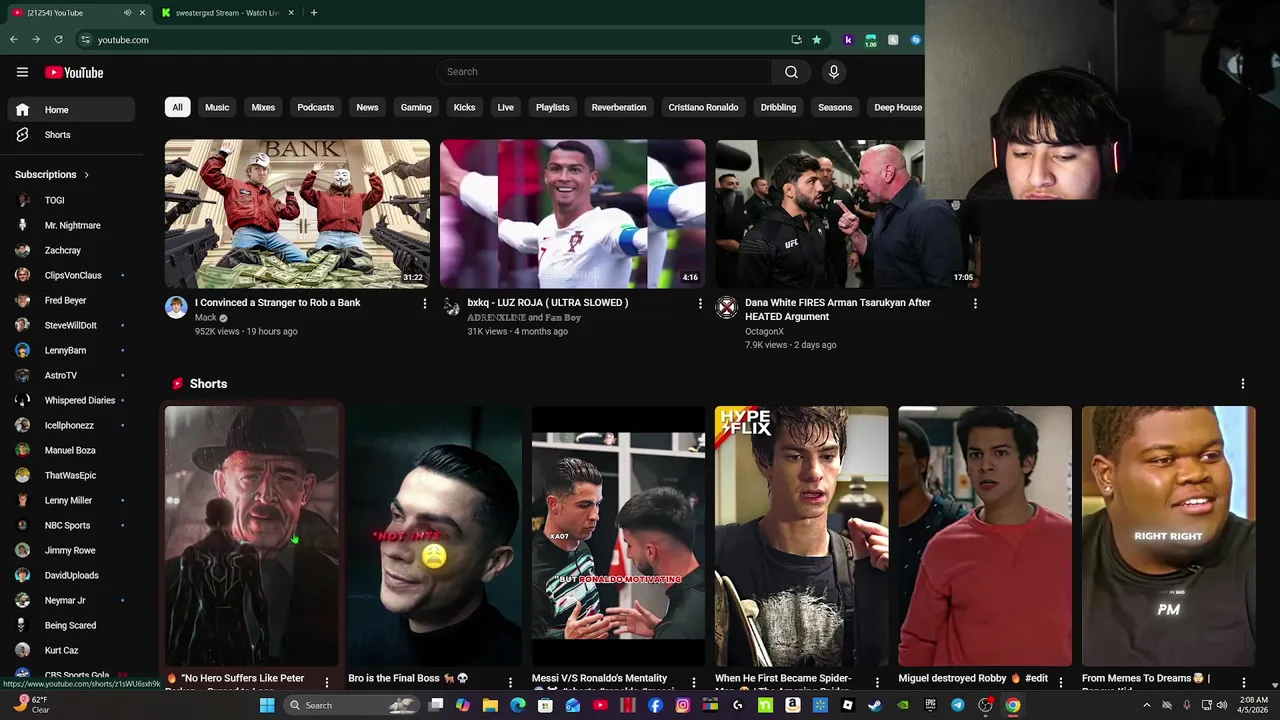Open the Messi V/S Ronaldo's Mentality short
Viewport: 1280px width, 720px height.
tap(618, 536)
